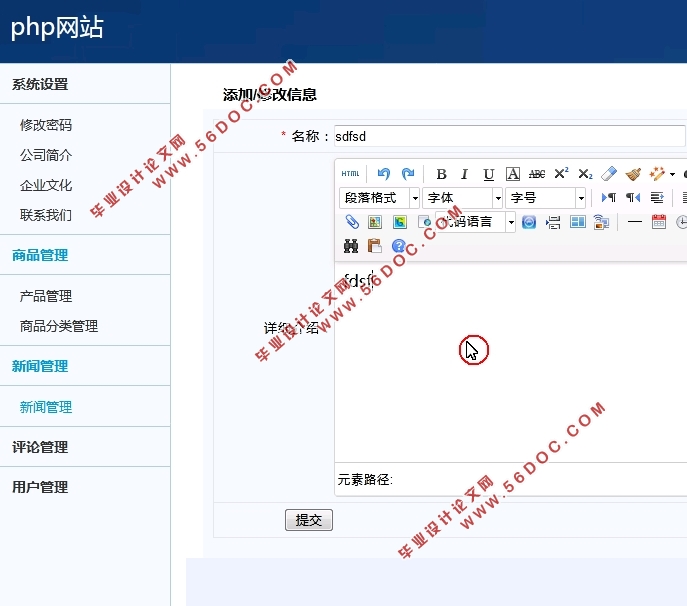
Task: Open the 字号 font size dropdown
Action: pos(545,198)
